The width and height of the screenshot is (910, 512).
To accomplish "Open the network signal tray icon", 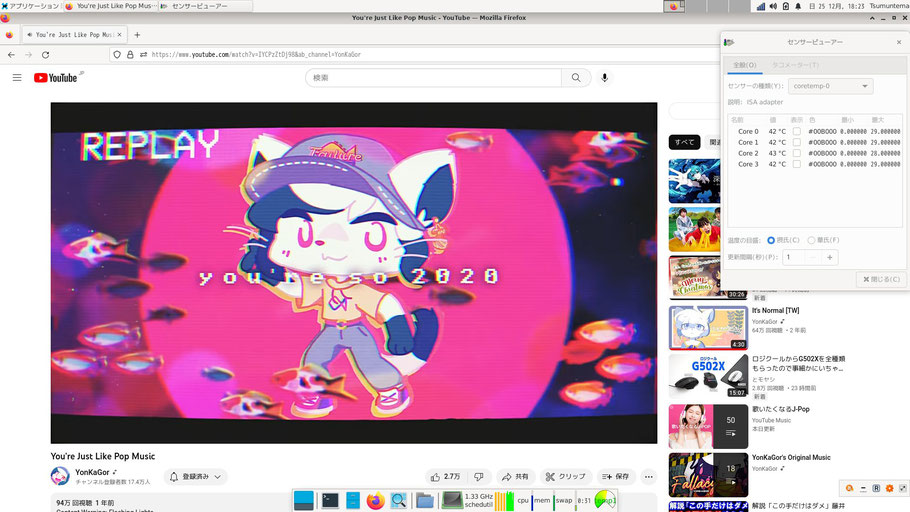I will [761, 6].
